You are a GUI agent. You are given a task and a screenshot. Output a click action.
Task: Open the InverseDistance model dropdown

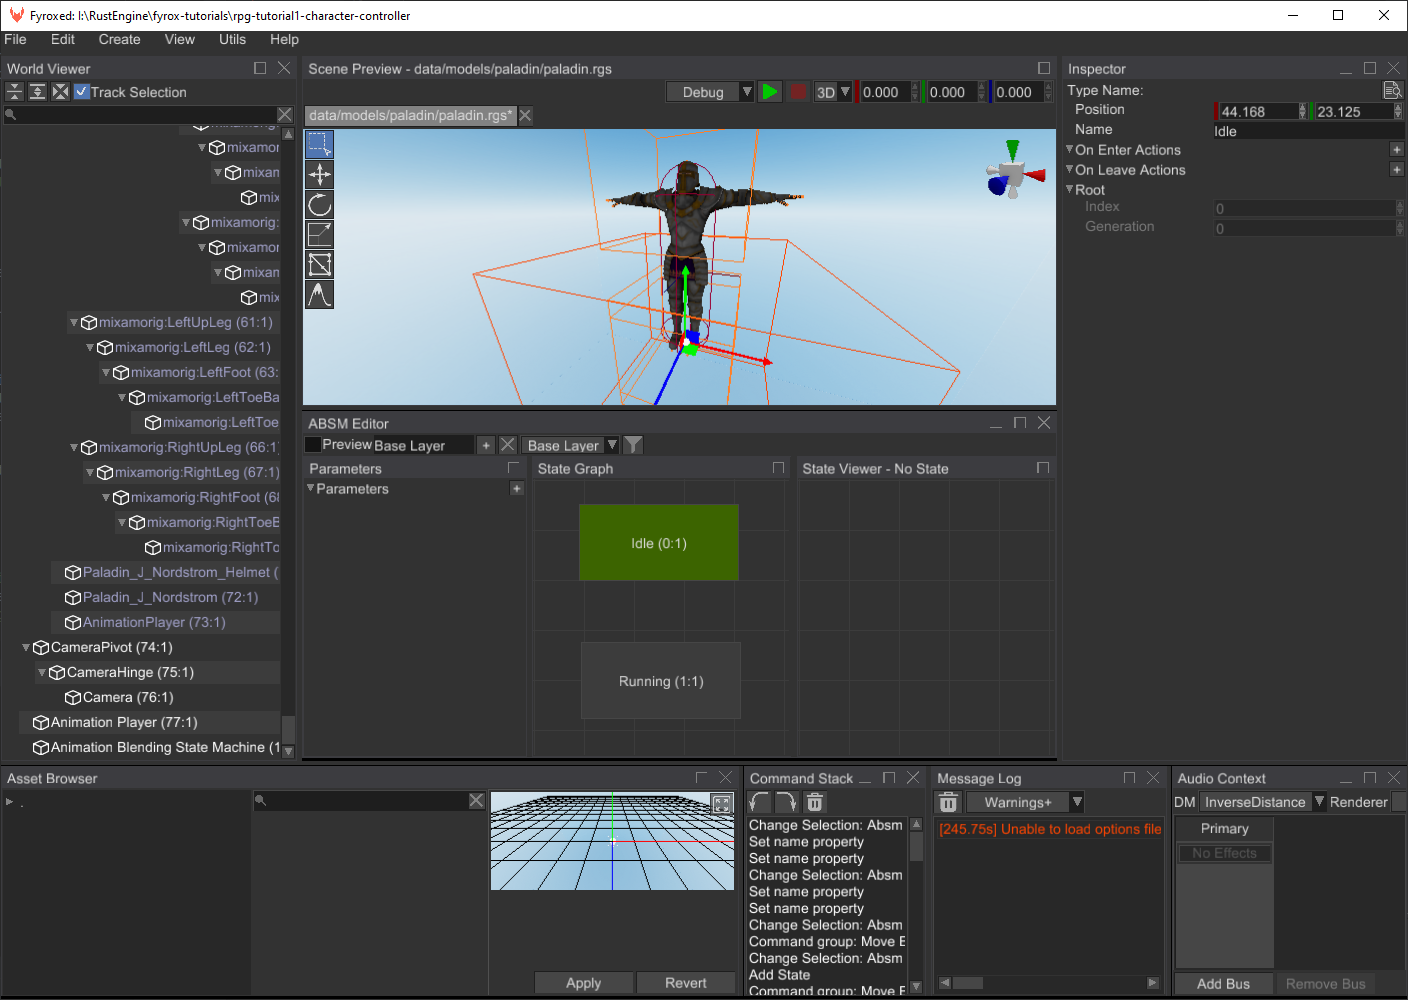click(x=1264, y=802)
